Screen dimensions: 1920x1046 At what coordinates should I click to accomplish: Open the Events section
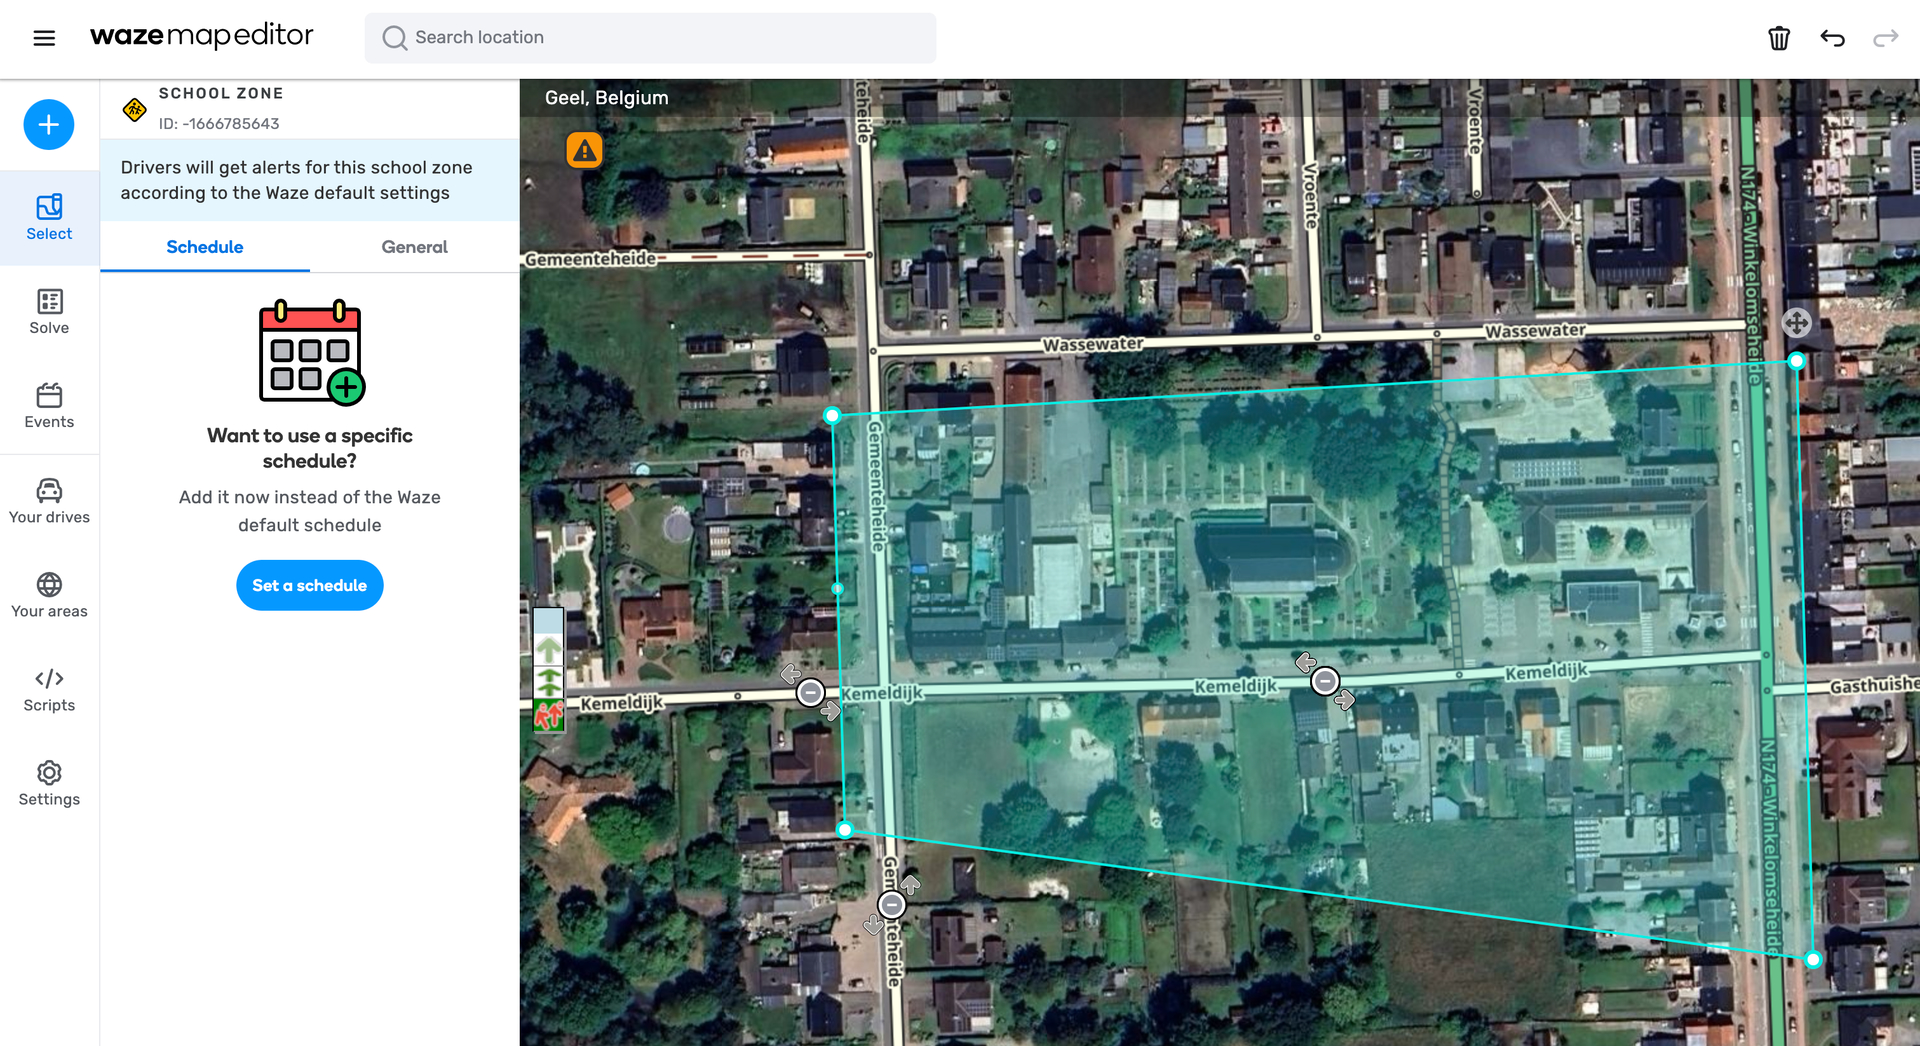point(49,406)
